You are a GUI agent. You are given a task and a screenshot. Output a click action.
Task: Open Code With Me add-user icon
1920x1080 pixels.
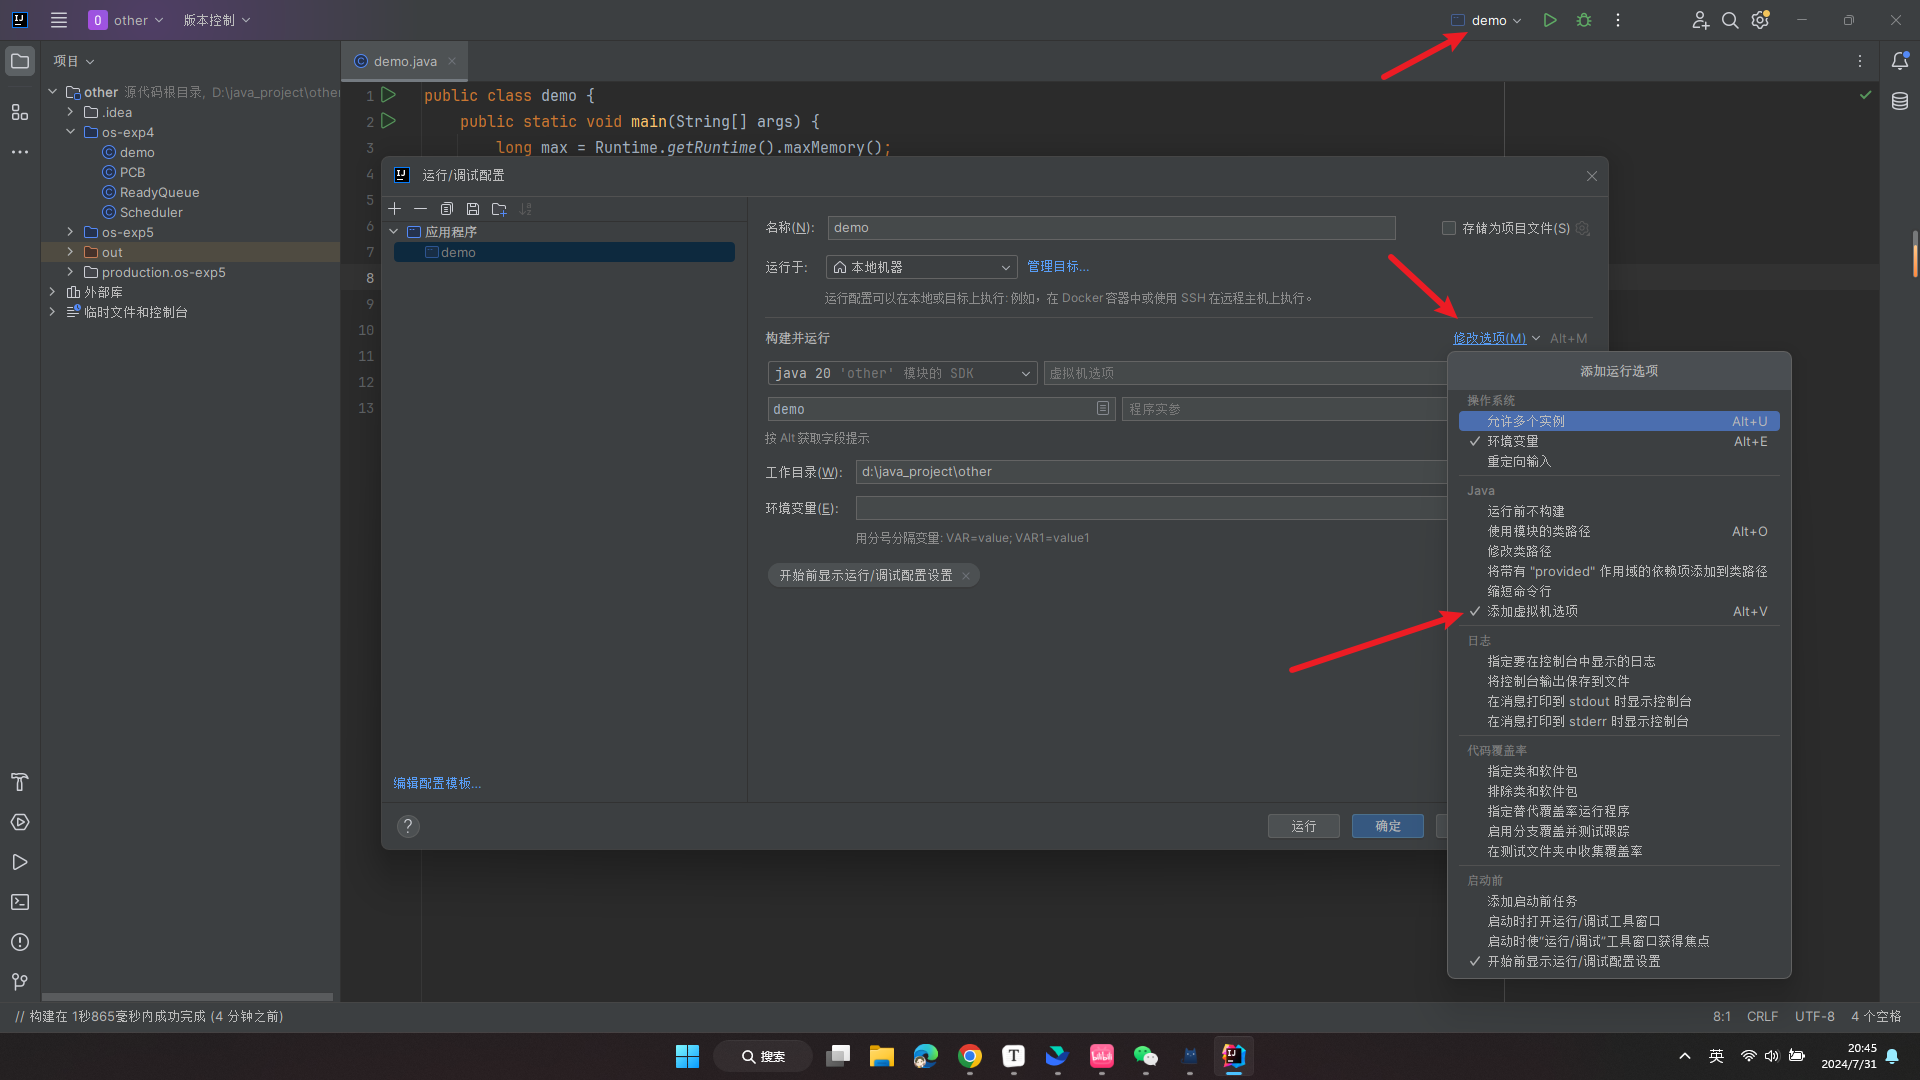pos(1700,20)
